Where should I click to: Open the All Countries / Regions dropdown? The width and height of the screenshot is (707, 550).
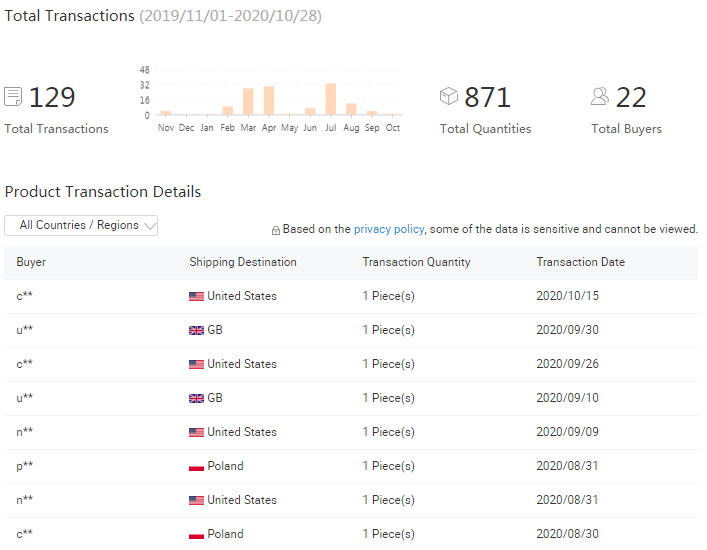click(x=81, y=225)
